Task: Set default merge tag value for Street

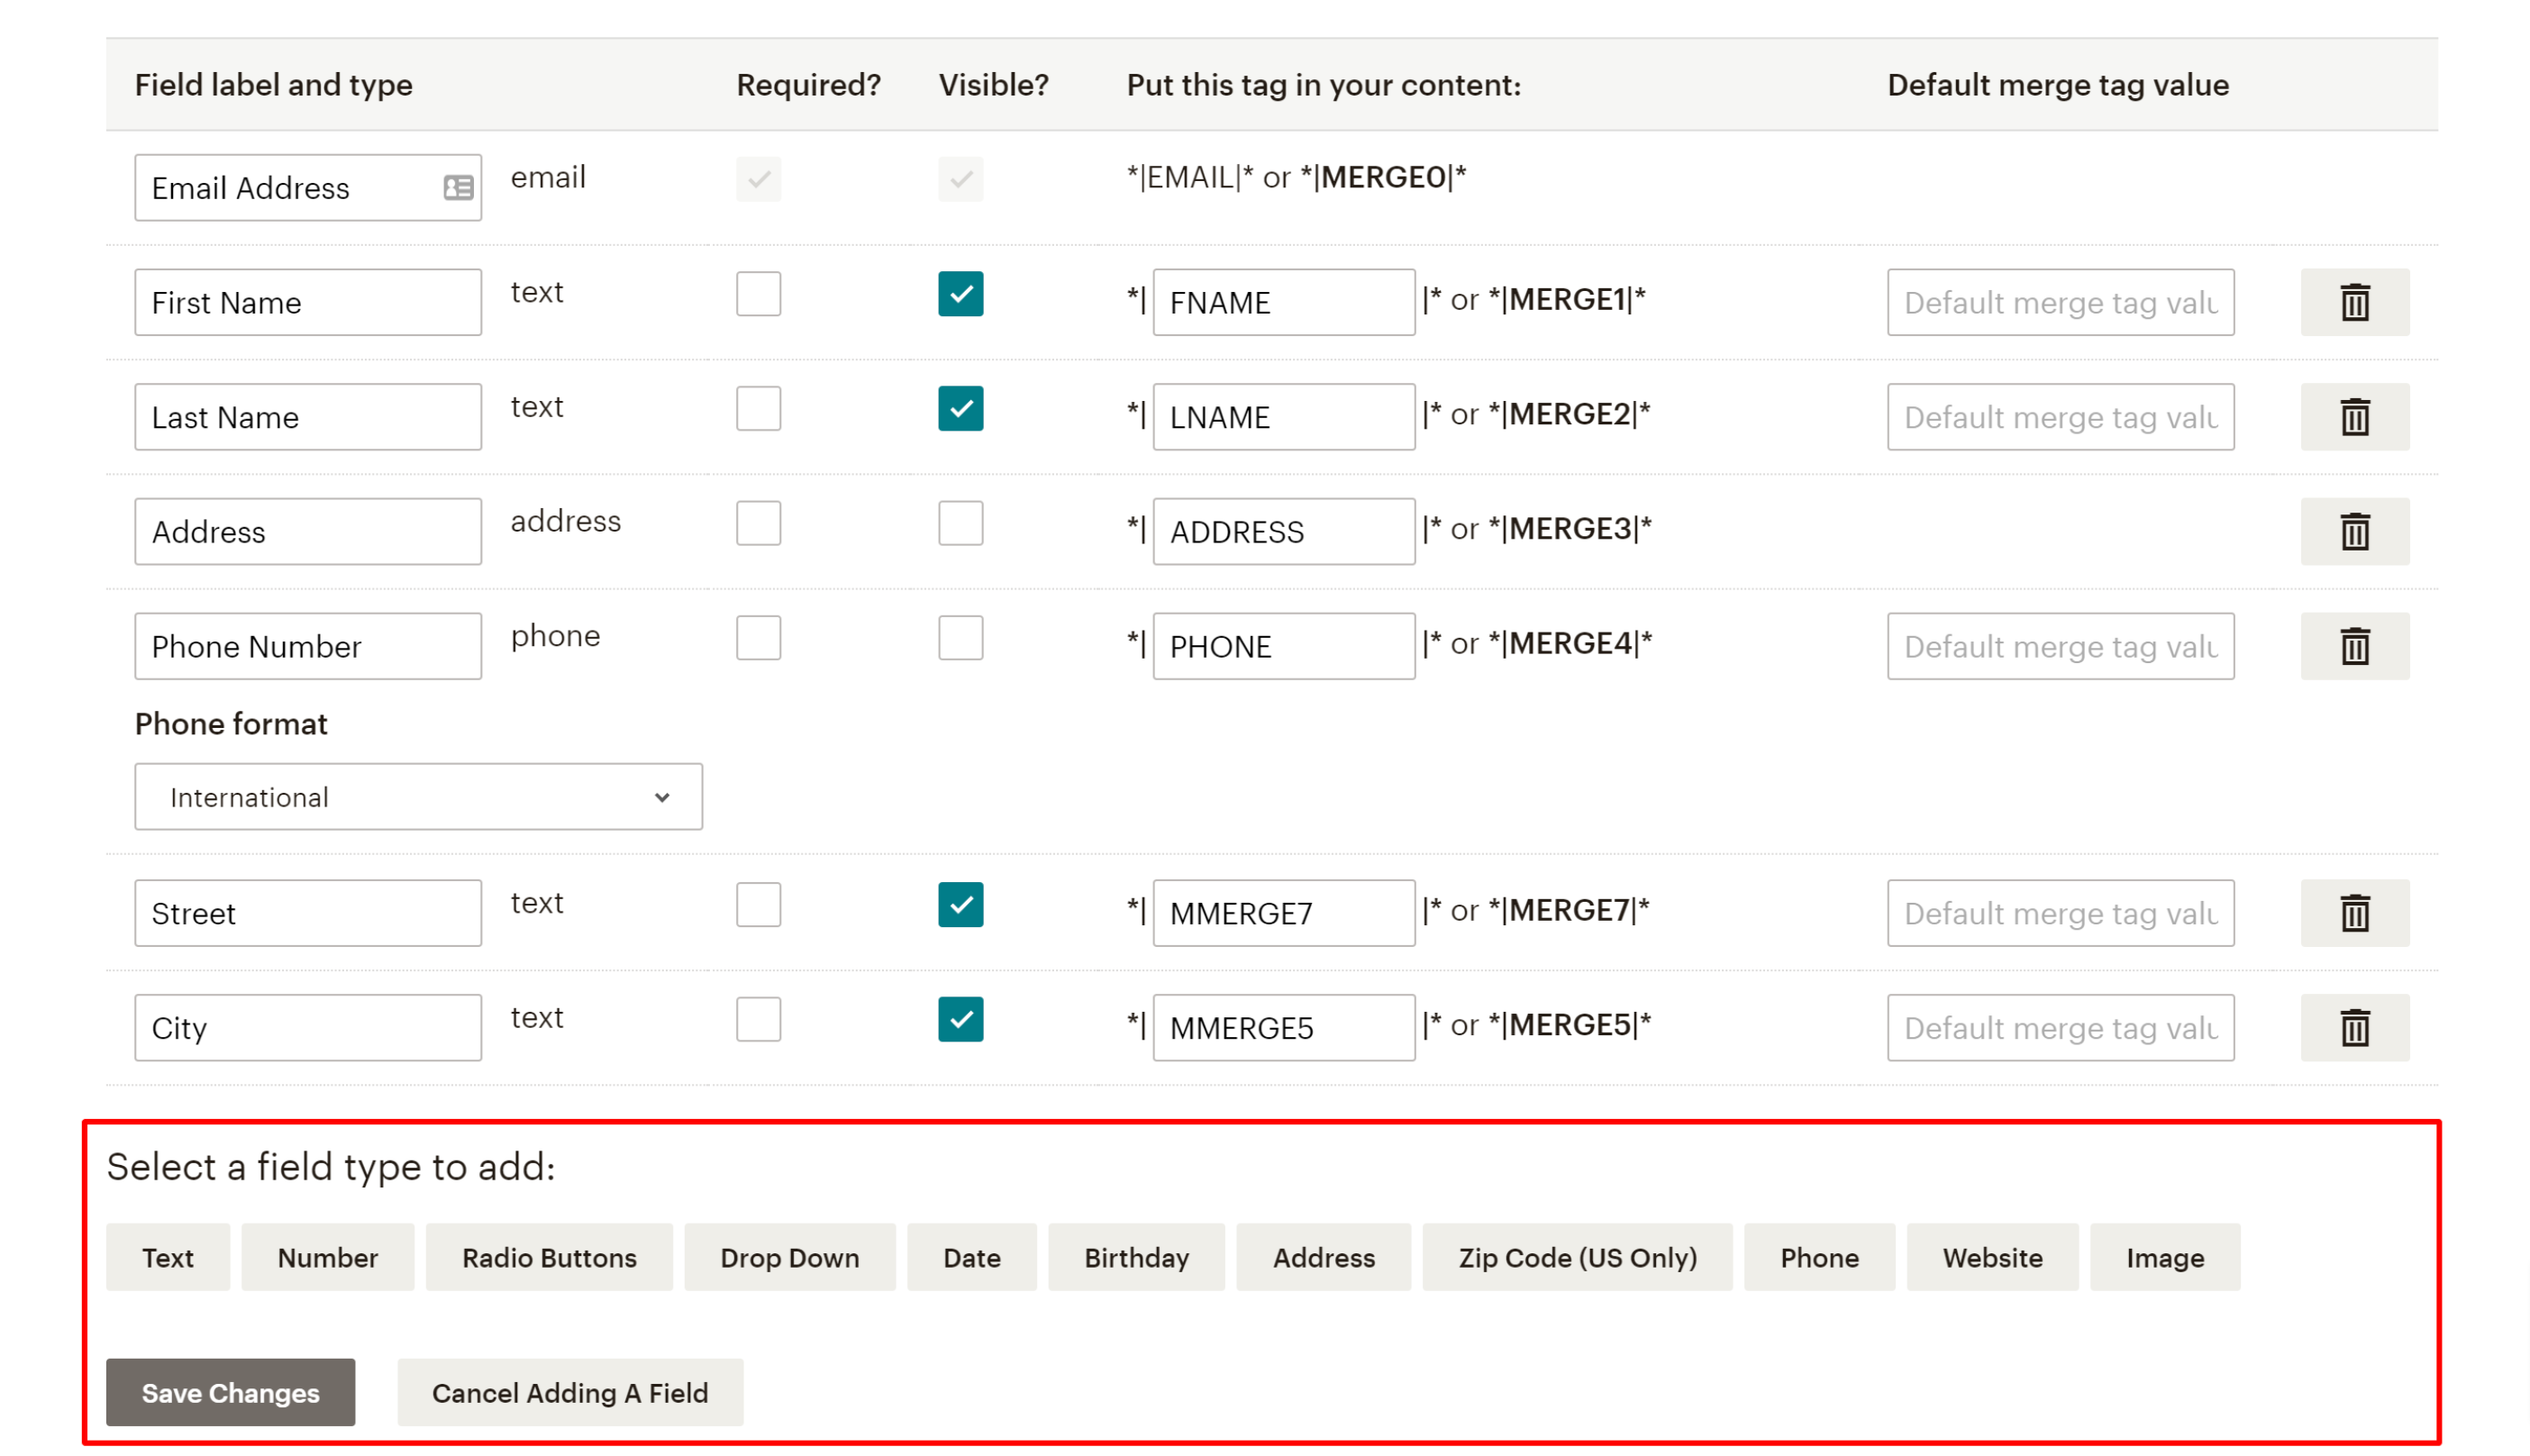Action: click(x=2060, y=913)
